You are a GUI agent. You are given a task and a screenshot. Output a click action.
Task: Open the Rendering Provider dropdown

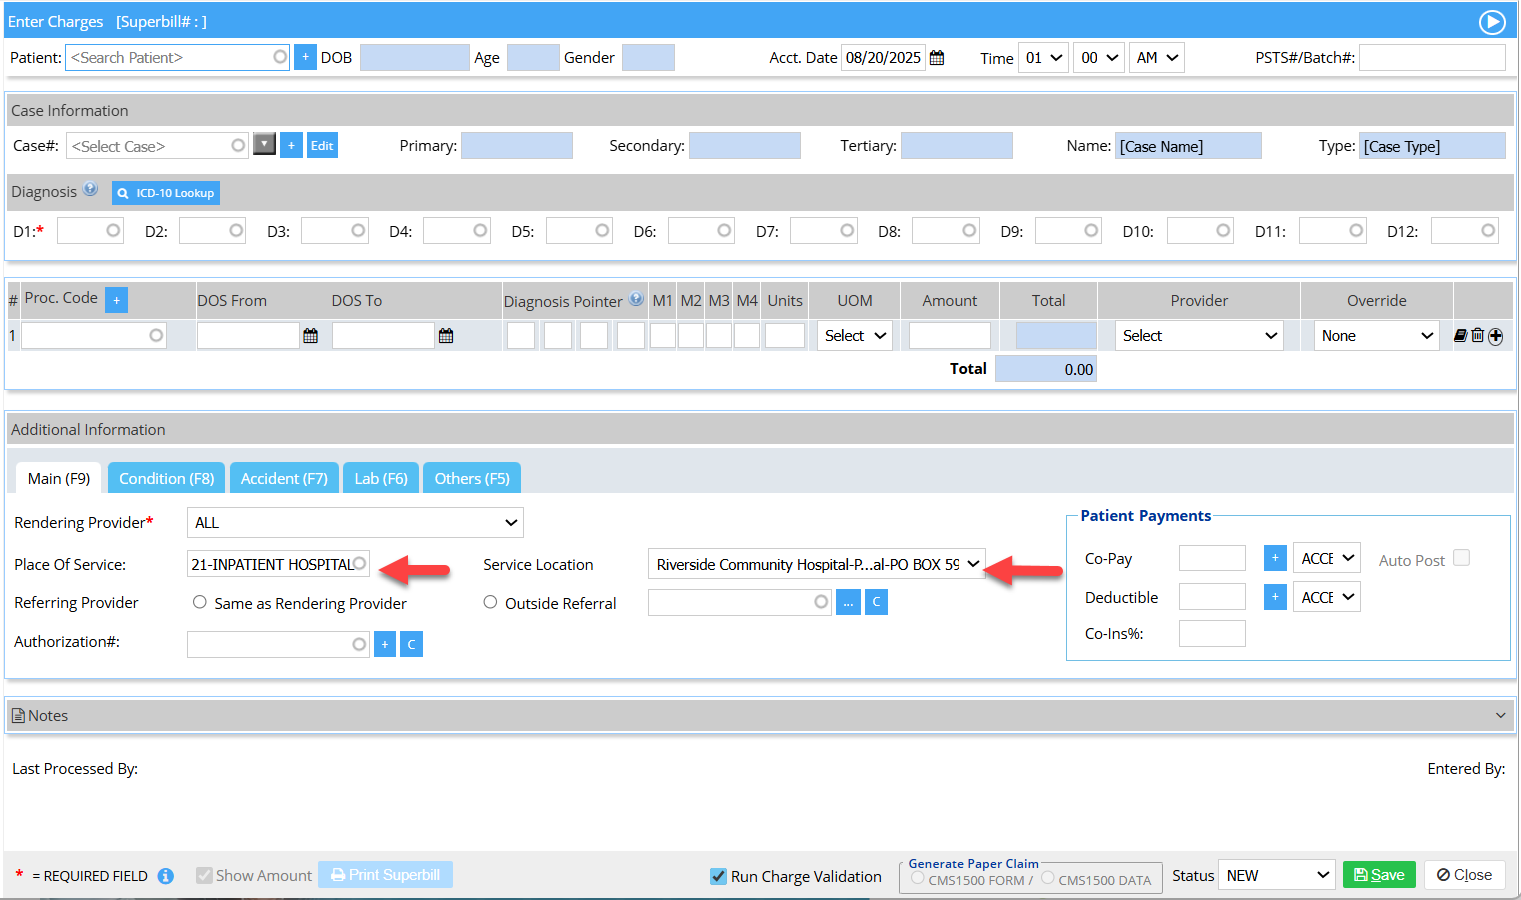[355, 523]
